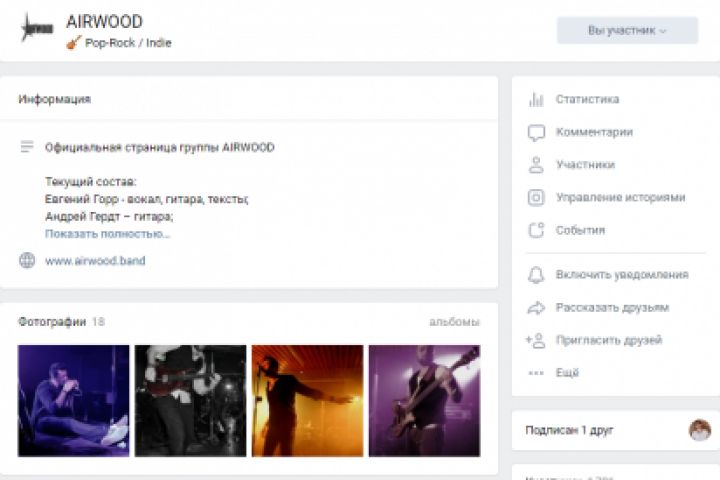
Task: Open Участники menu item
Action: tap(585, 165)
